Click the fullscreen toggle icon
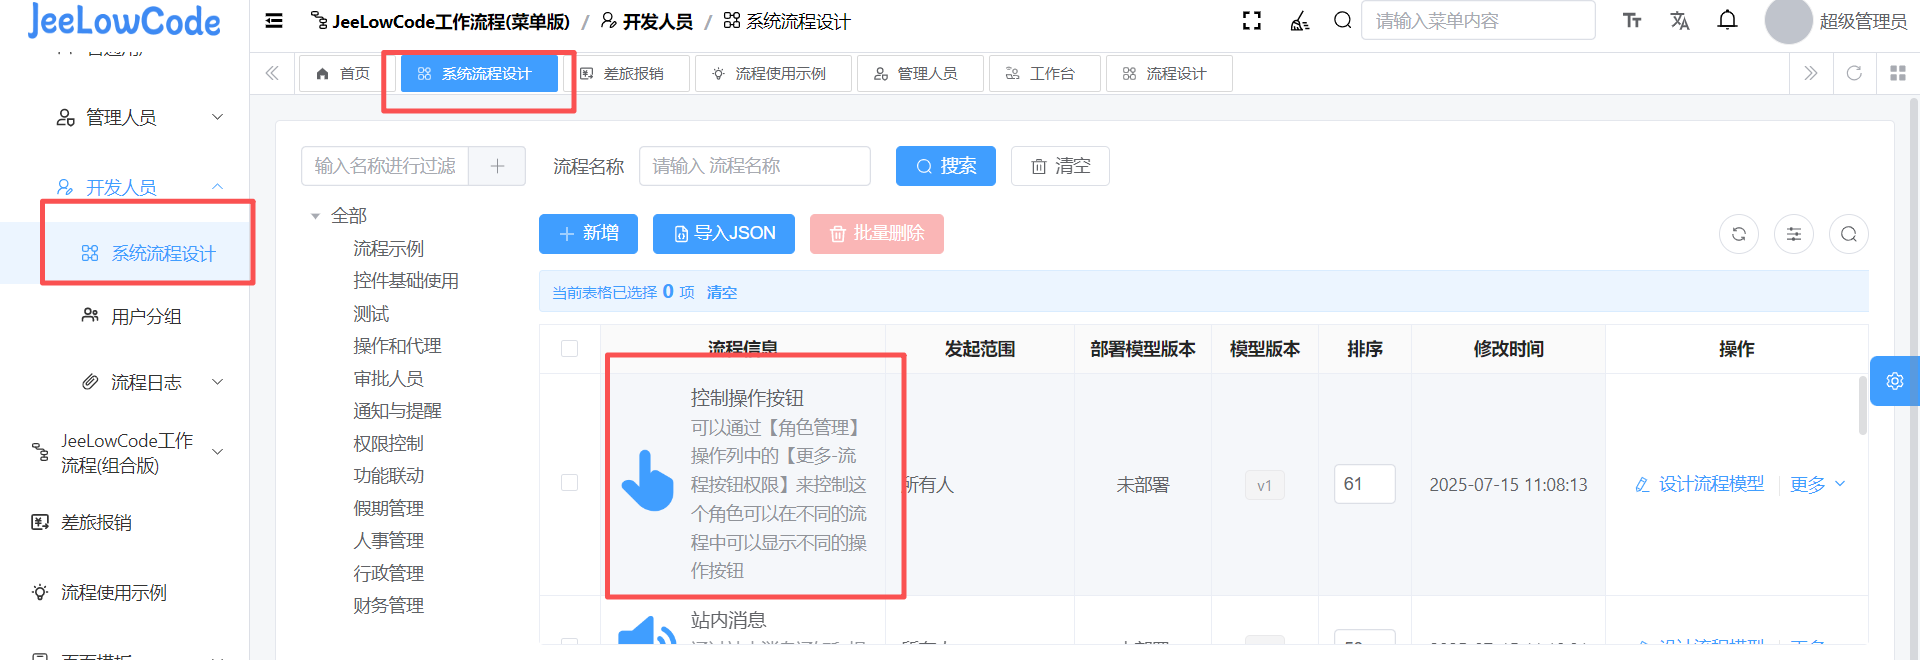The image size is (1920, 660). [x=1251, y=21]
